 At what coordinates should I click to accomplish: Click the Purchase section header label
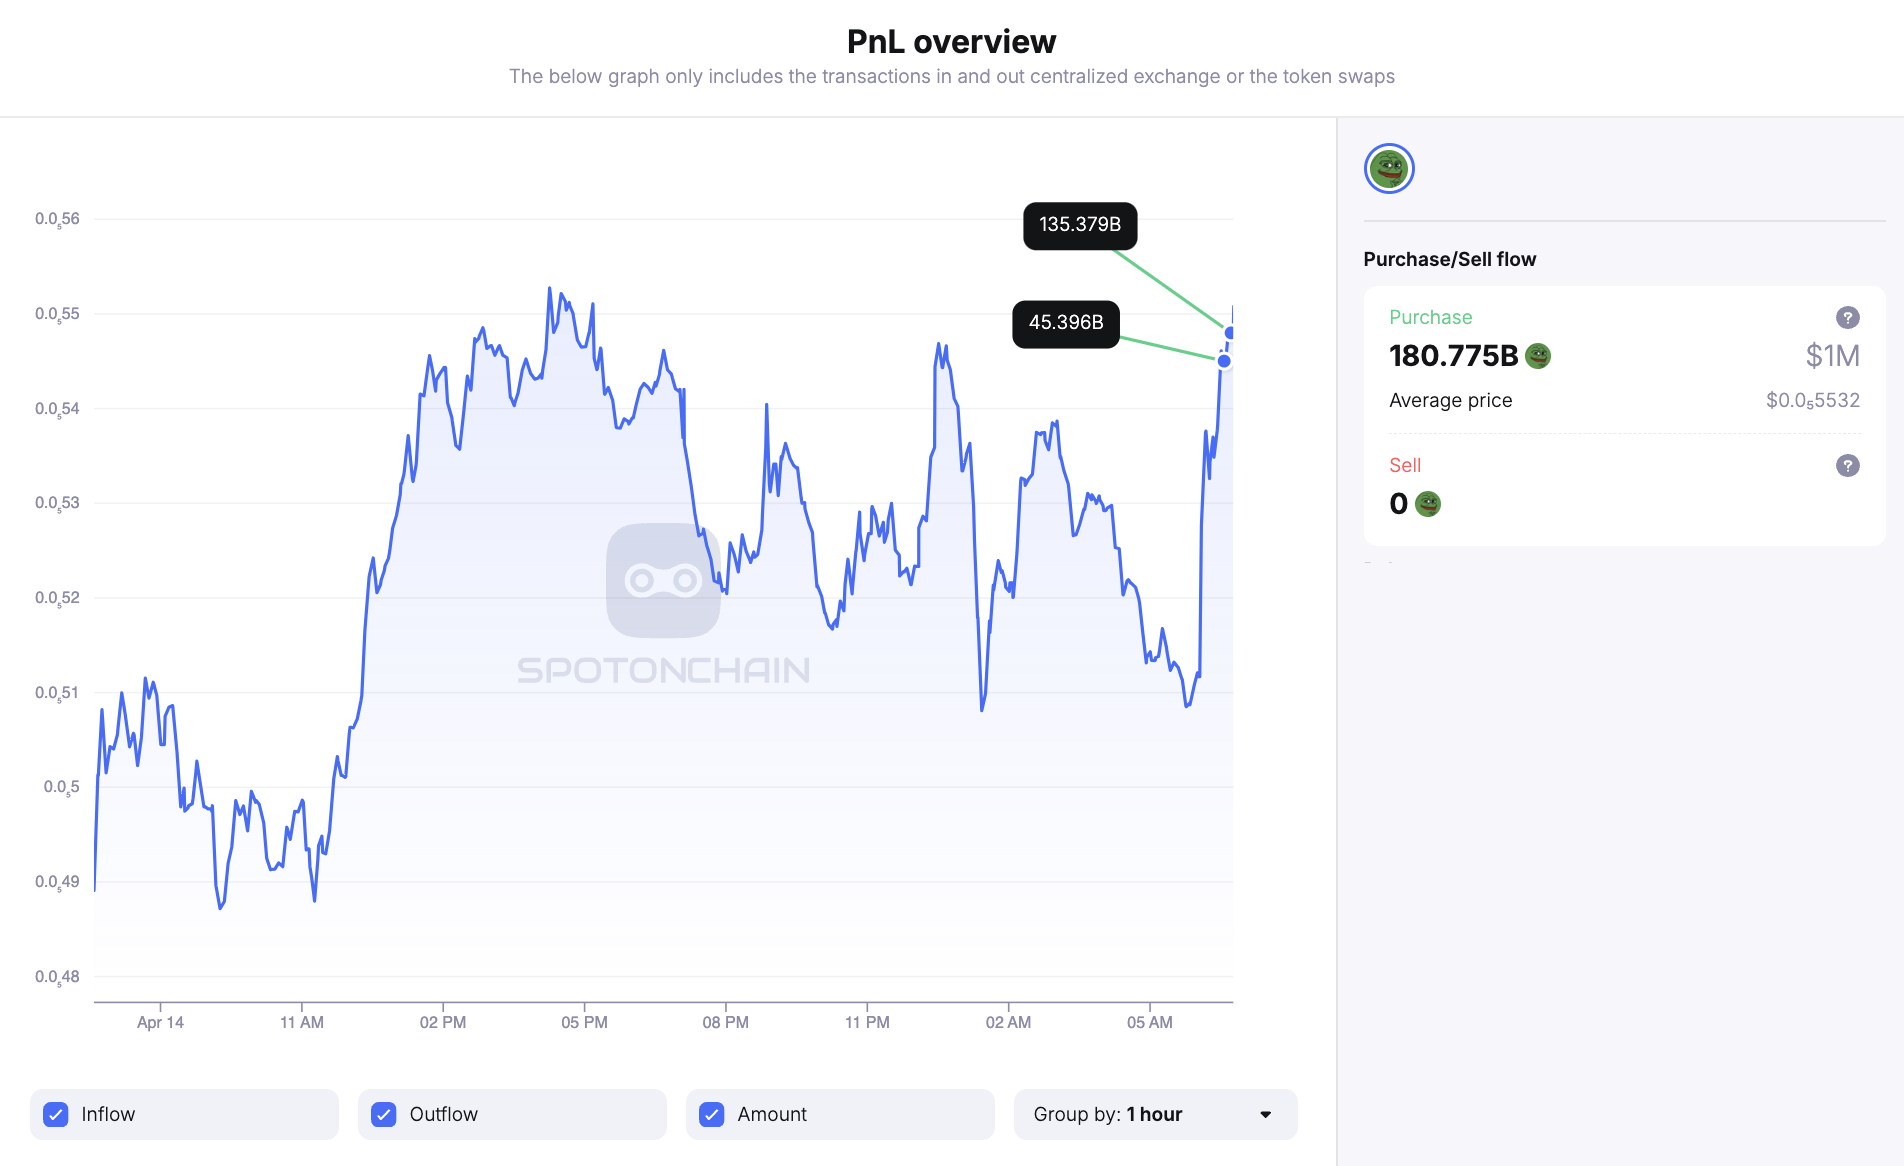1430,317
